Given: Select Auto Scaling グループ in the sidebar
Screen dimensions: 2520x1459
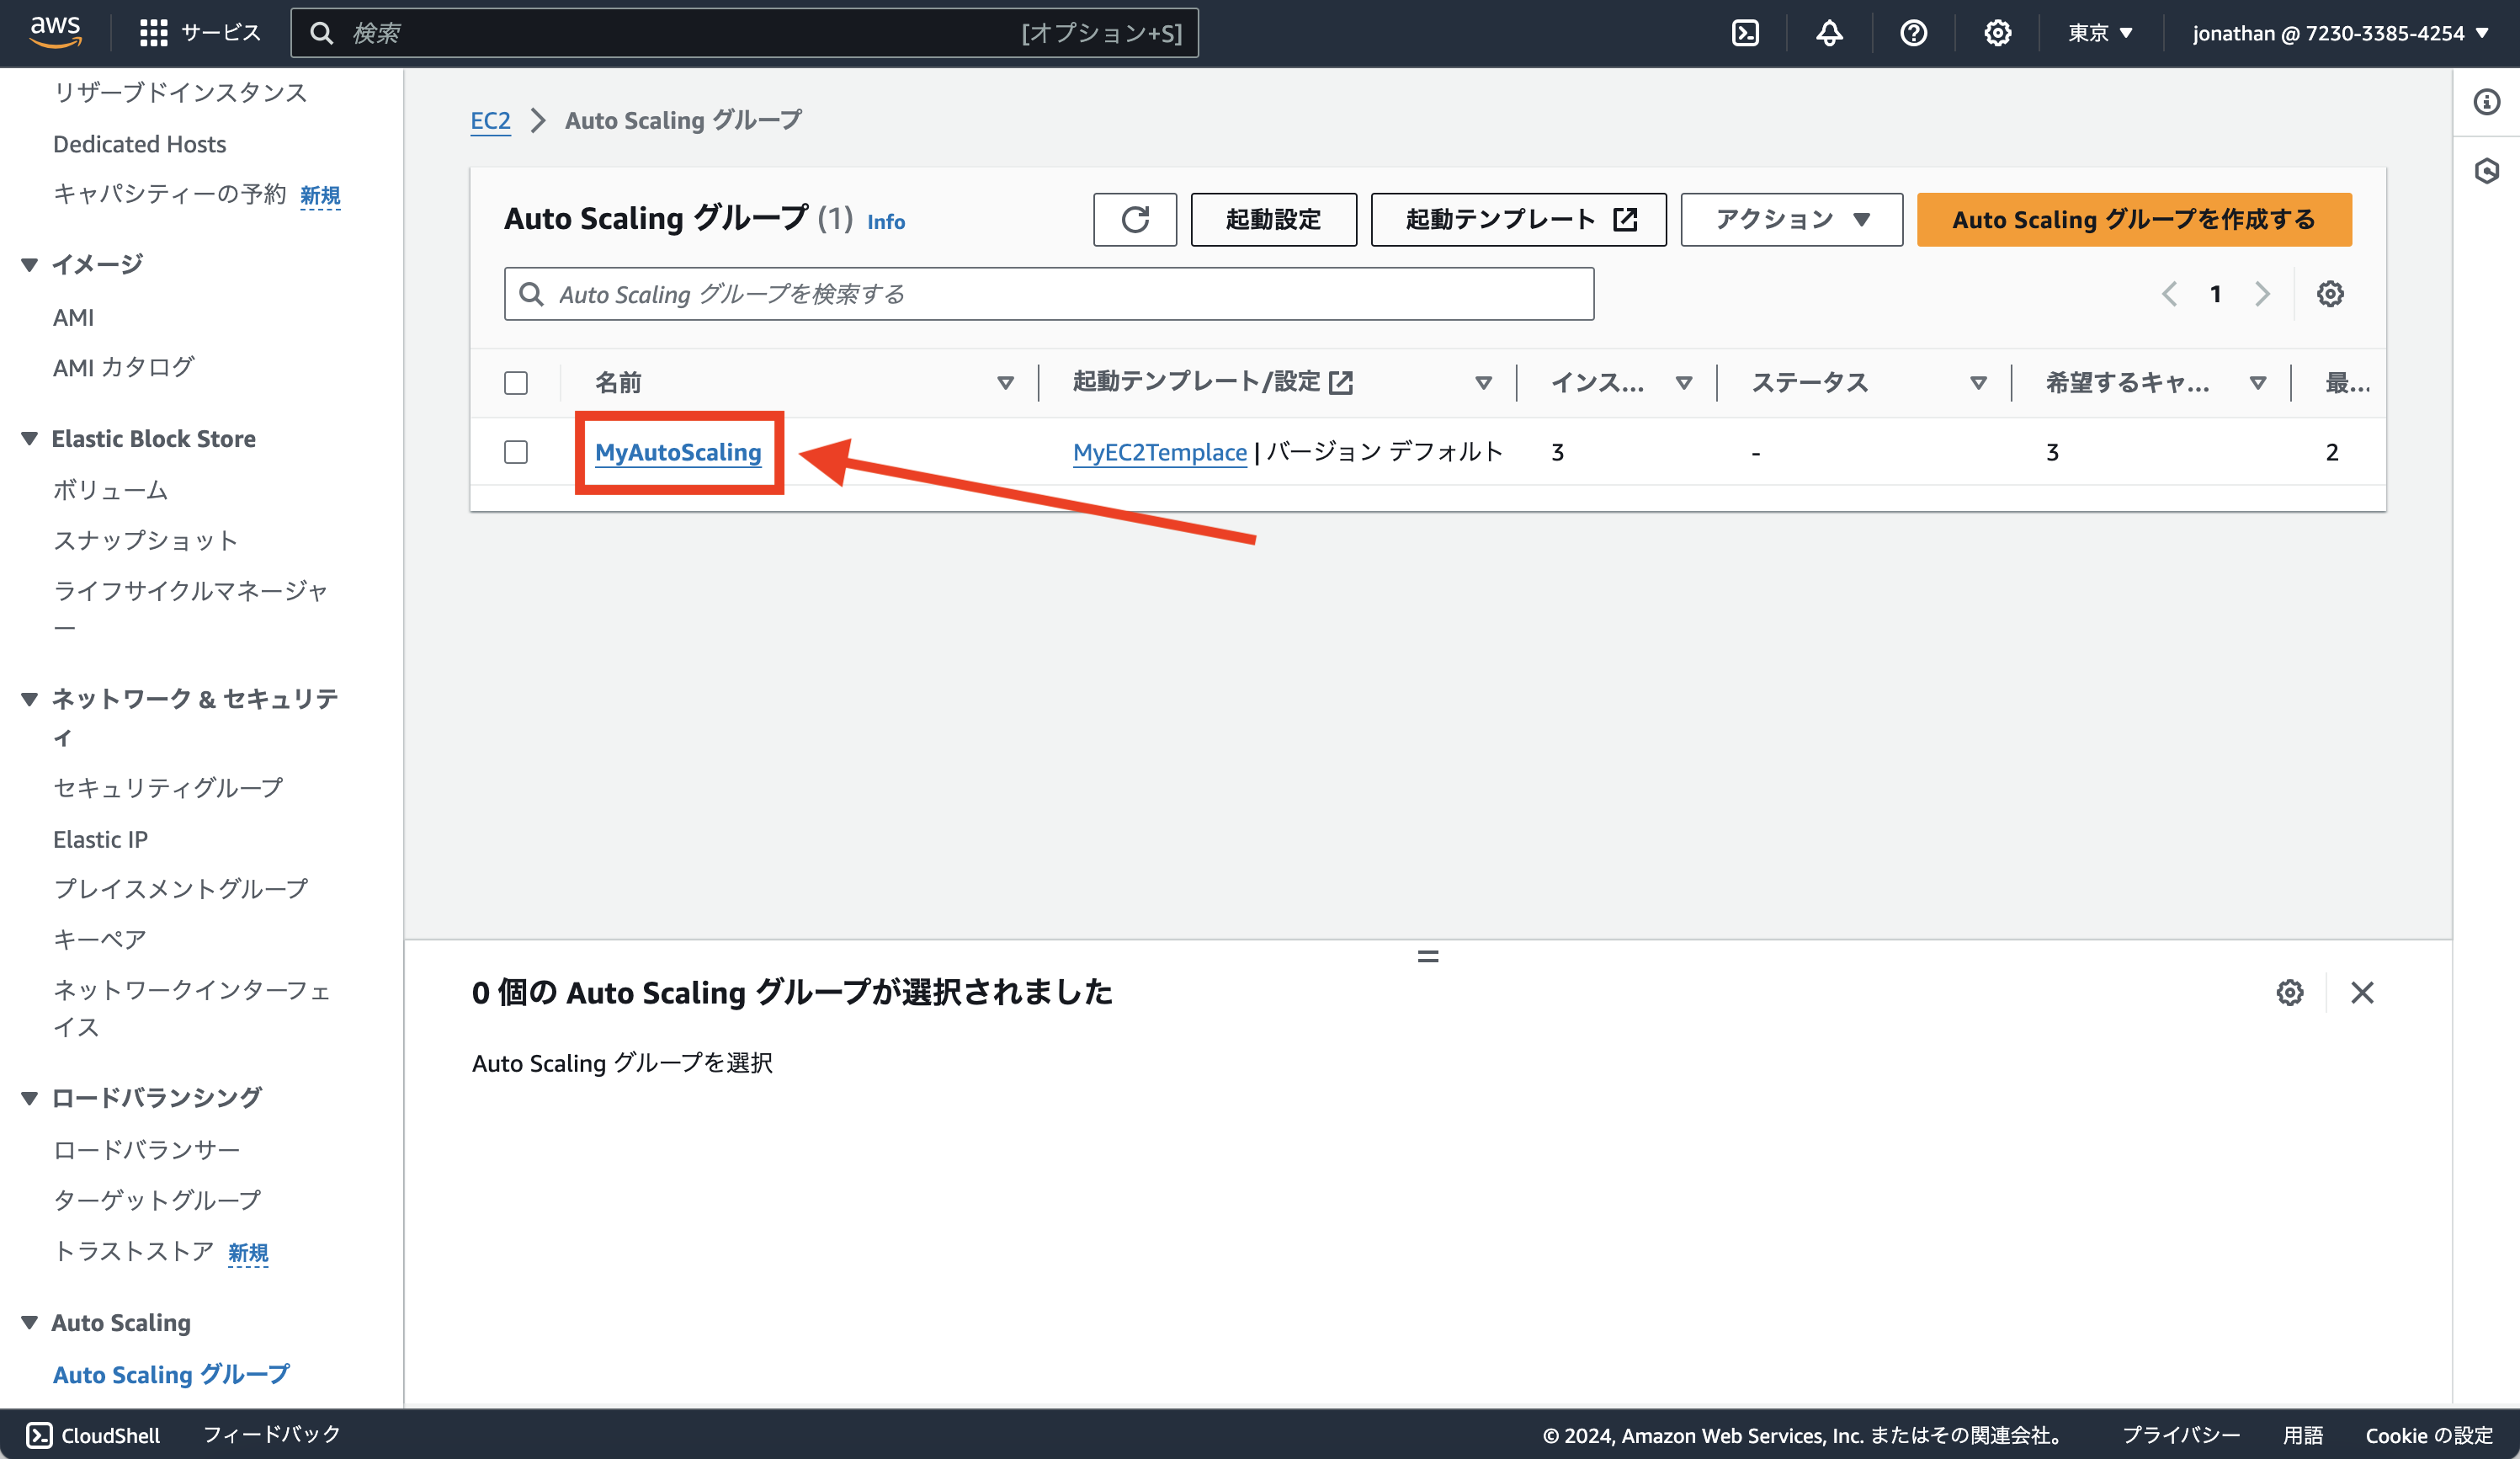Looking at the screenshot, I should click(x=170, y=1374).
